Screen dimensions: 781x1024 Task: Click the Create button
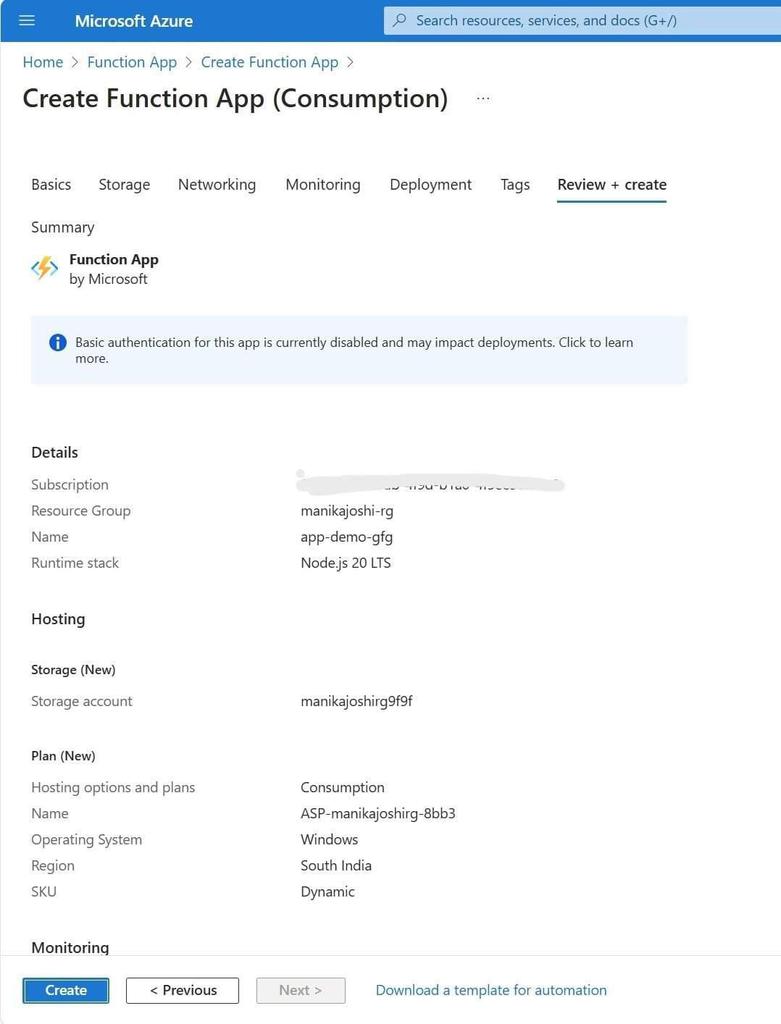click(66, 990)
